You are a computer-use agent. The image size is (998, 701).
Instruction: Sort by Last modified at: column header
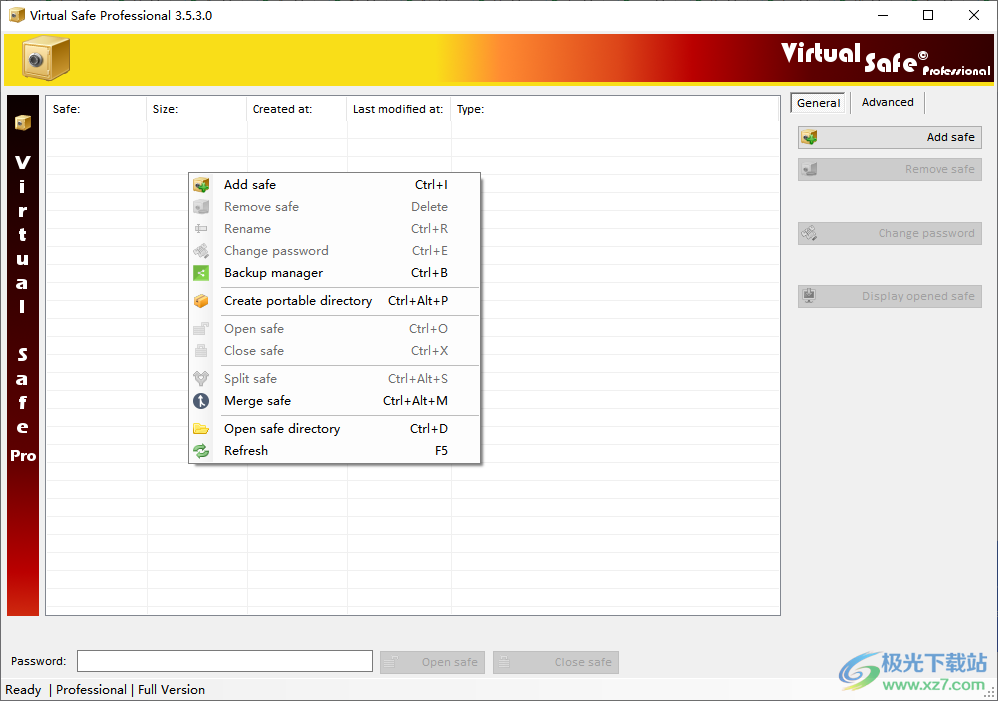[398, 109]
